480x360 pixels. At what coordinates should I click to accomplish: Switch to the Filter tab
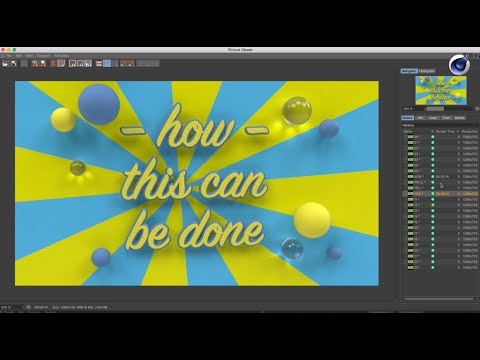point(446,118)
